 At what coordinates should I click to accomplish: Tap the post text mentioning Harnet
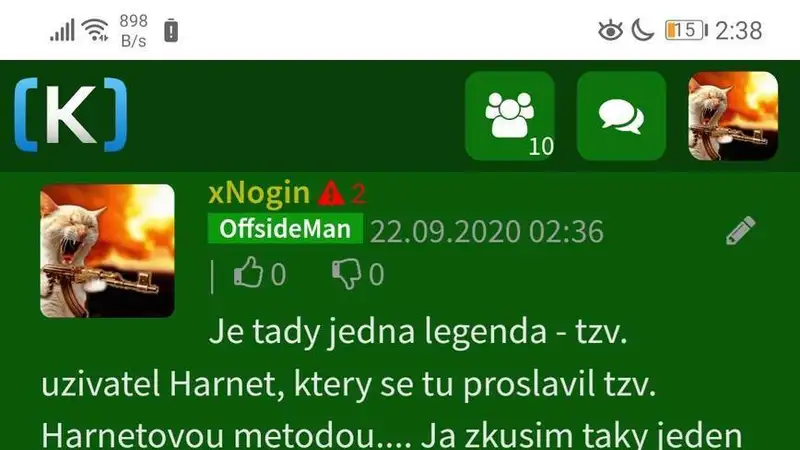pos(391,383)
